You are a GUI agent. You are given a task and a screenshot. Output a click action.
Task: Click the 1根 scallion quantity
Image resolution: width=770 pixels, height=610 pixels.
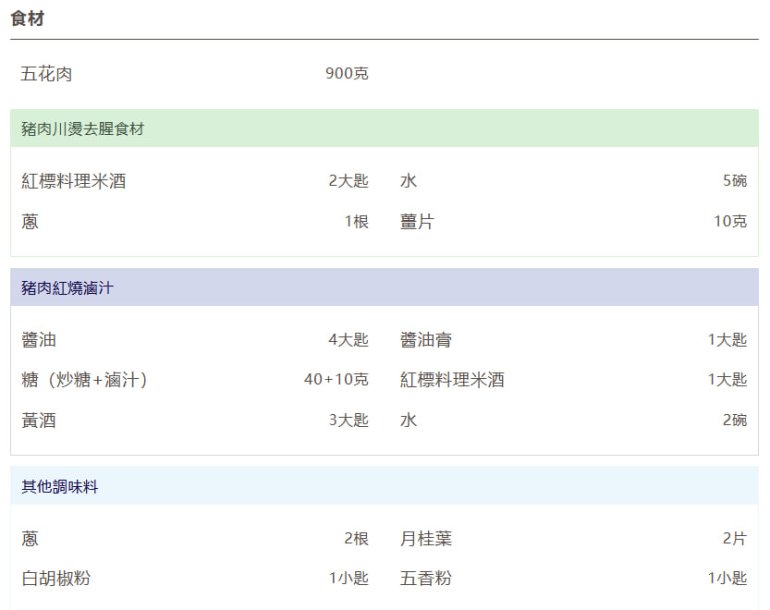click(x=356, y=222)
